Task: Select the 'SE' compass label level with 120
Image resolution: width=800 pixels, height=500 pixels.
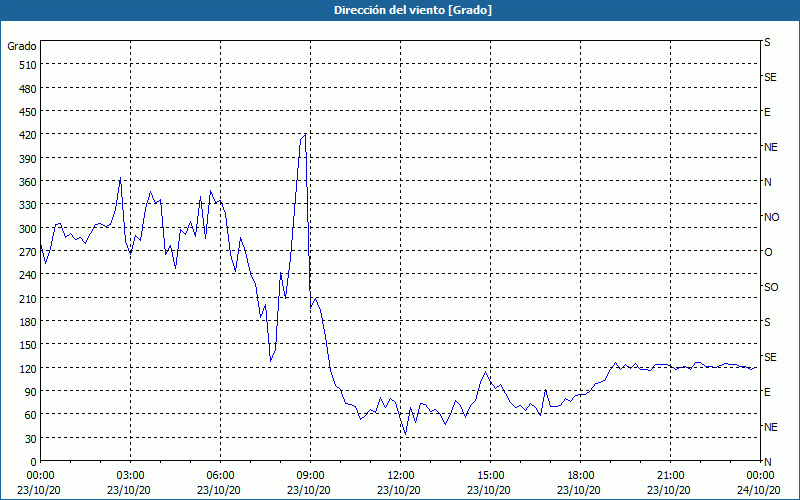Action: [770, 357]
